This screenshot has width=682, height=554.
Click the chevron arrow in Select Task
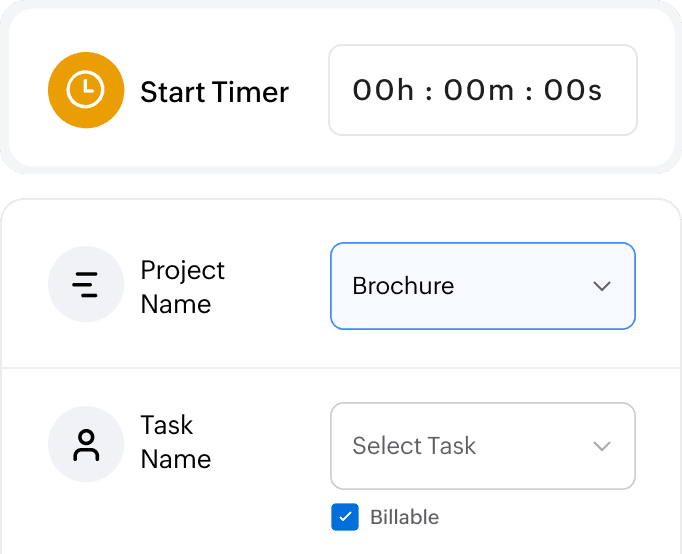coord(601,446)
